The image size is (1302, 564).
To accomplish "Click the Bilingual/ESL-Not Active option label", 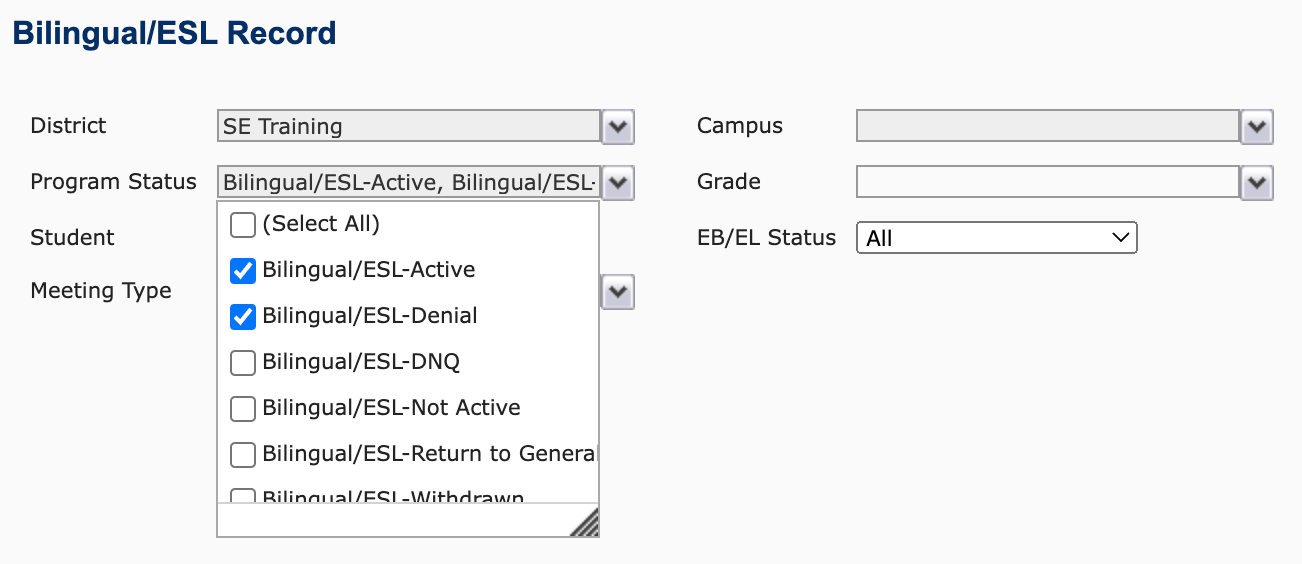I will click(391, 408).
